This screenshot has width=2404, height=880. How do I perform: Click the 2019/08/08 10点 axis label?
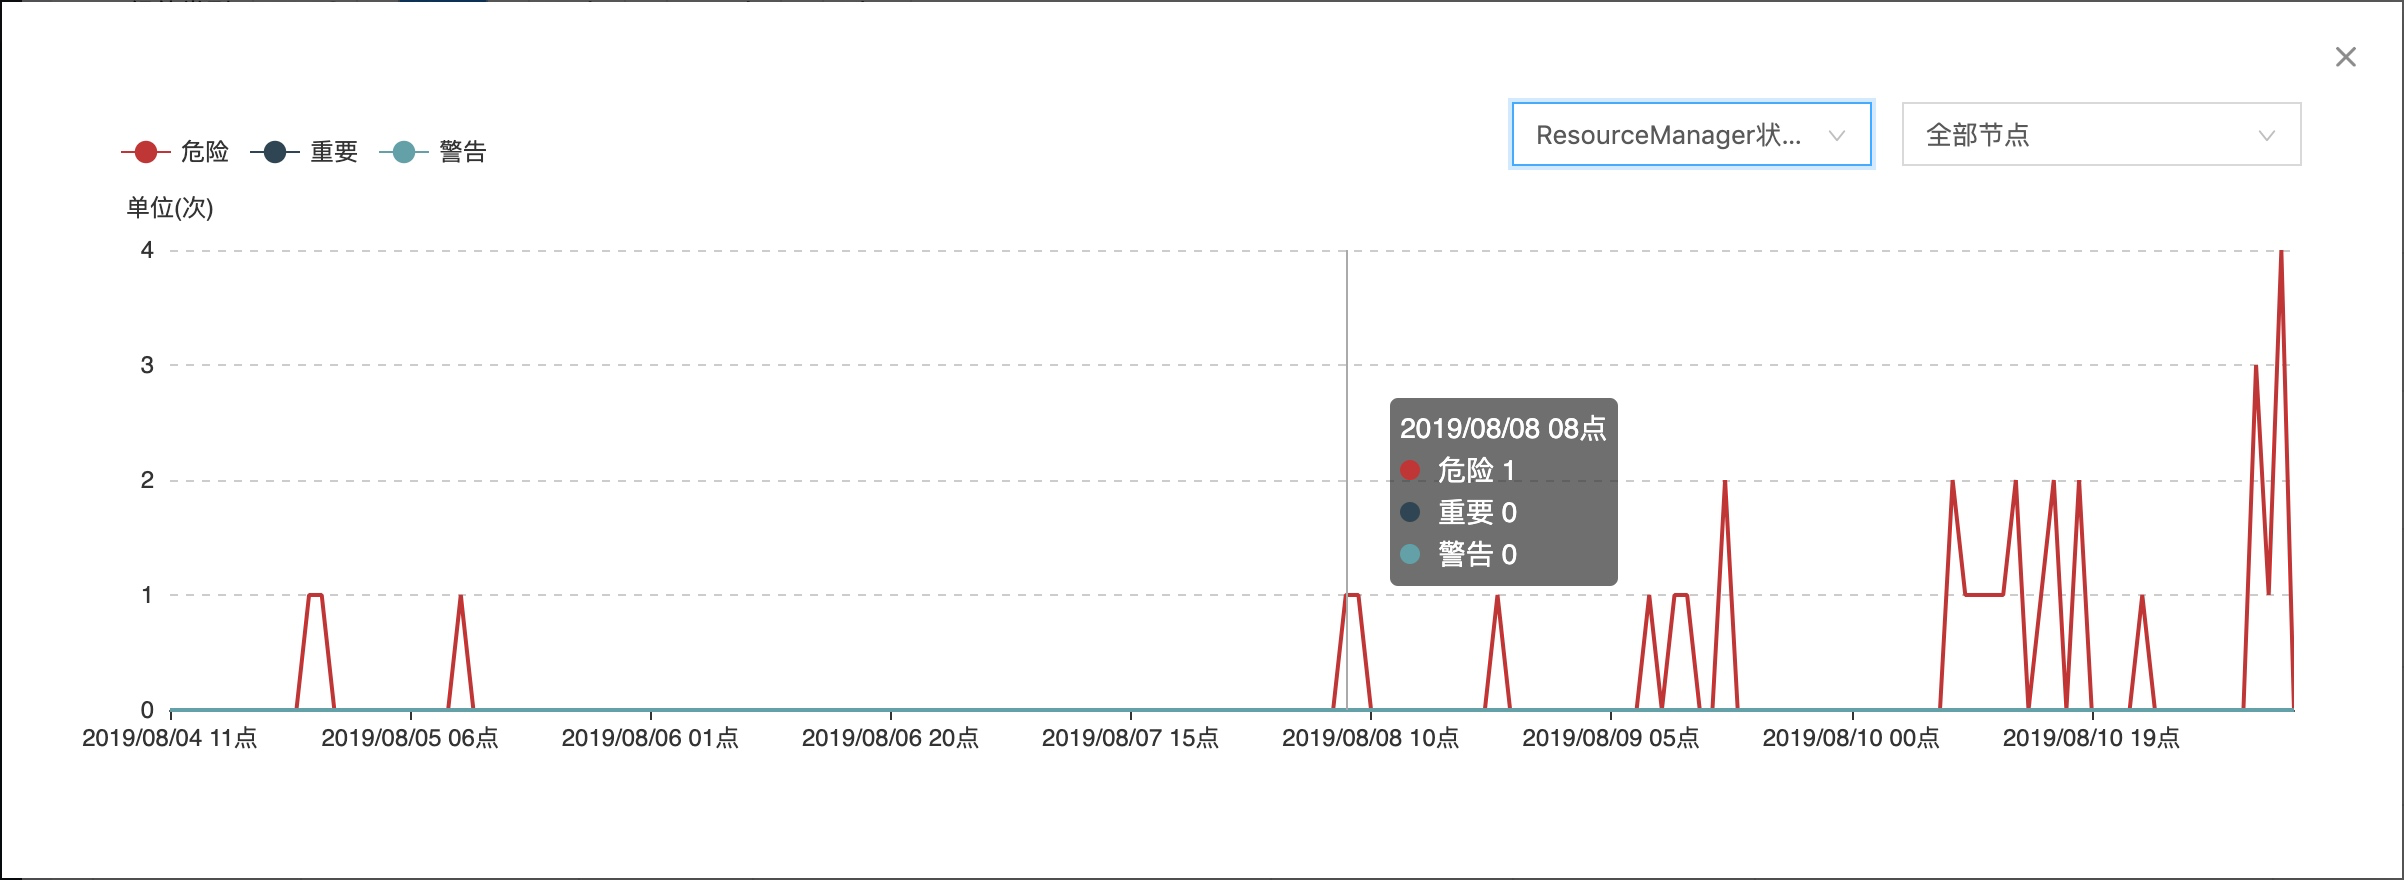[x=1370, y=738]
